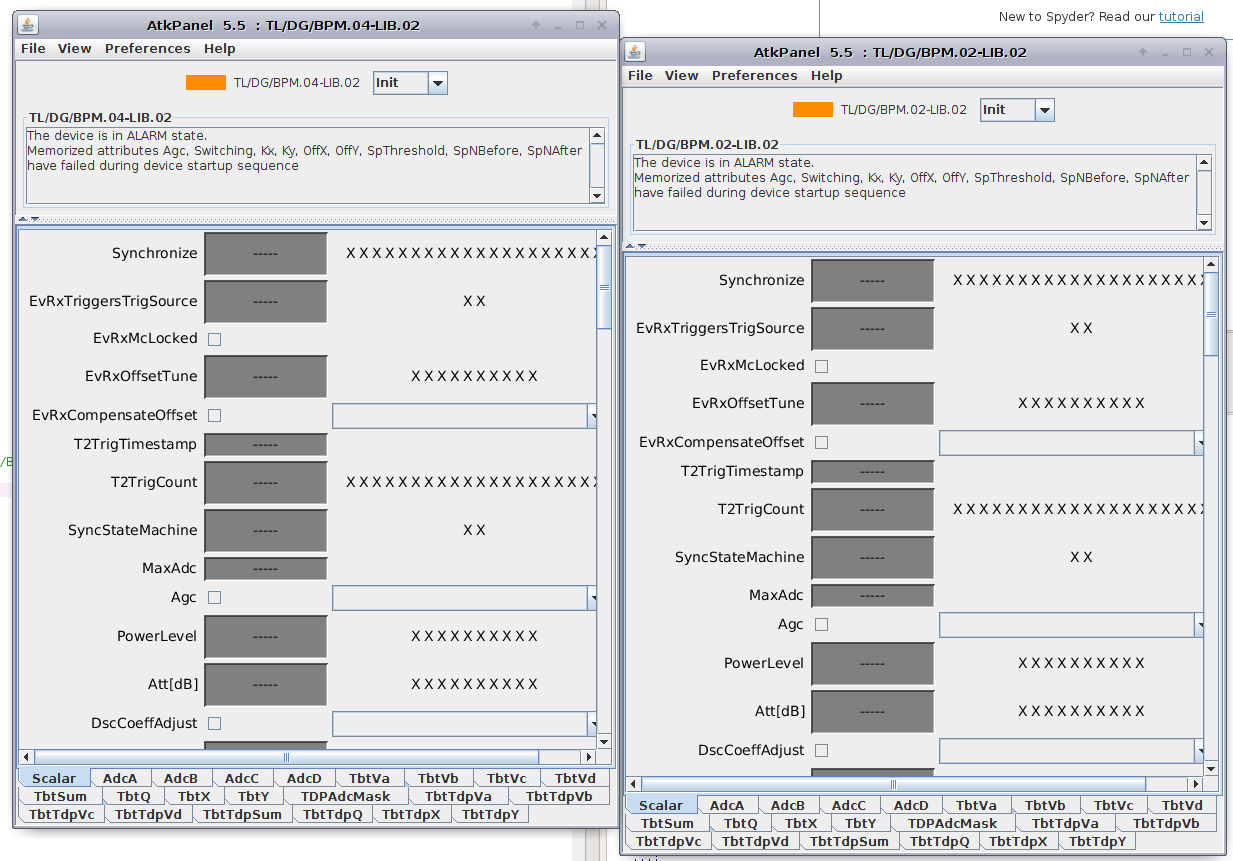The image size is (1233, 861).
Task: Open the Agc combo box in BPM.04-LIB.02
Action: click(x=592, y=598)
